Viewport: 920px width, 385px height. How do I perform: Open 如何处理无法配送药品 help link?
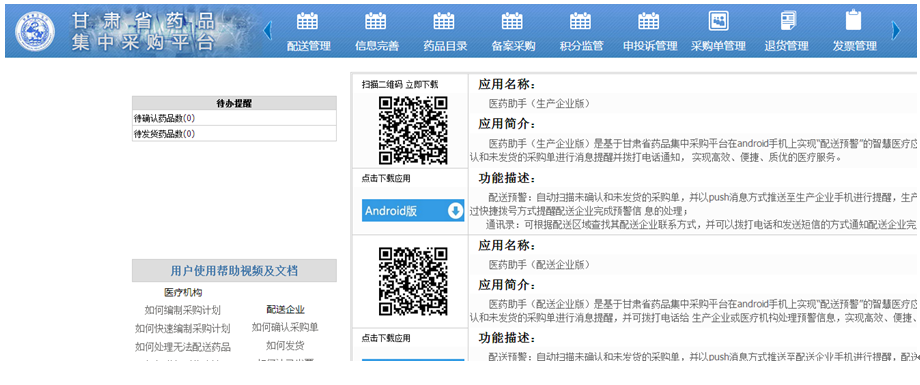(x=182, y=347)
